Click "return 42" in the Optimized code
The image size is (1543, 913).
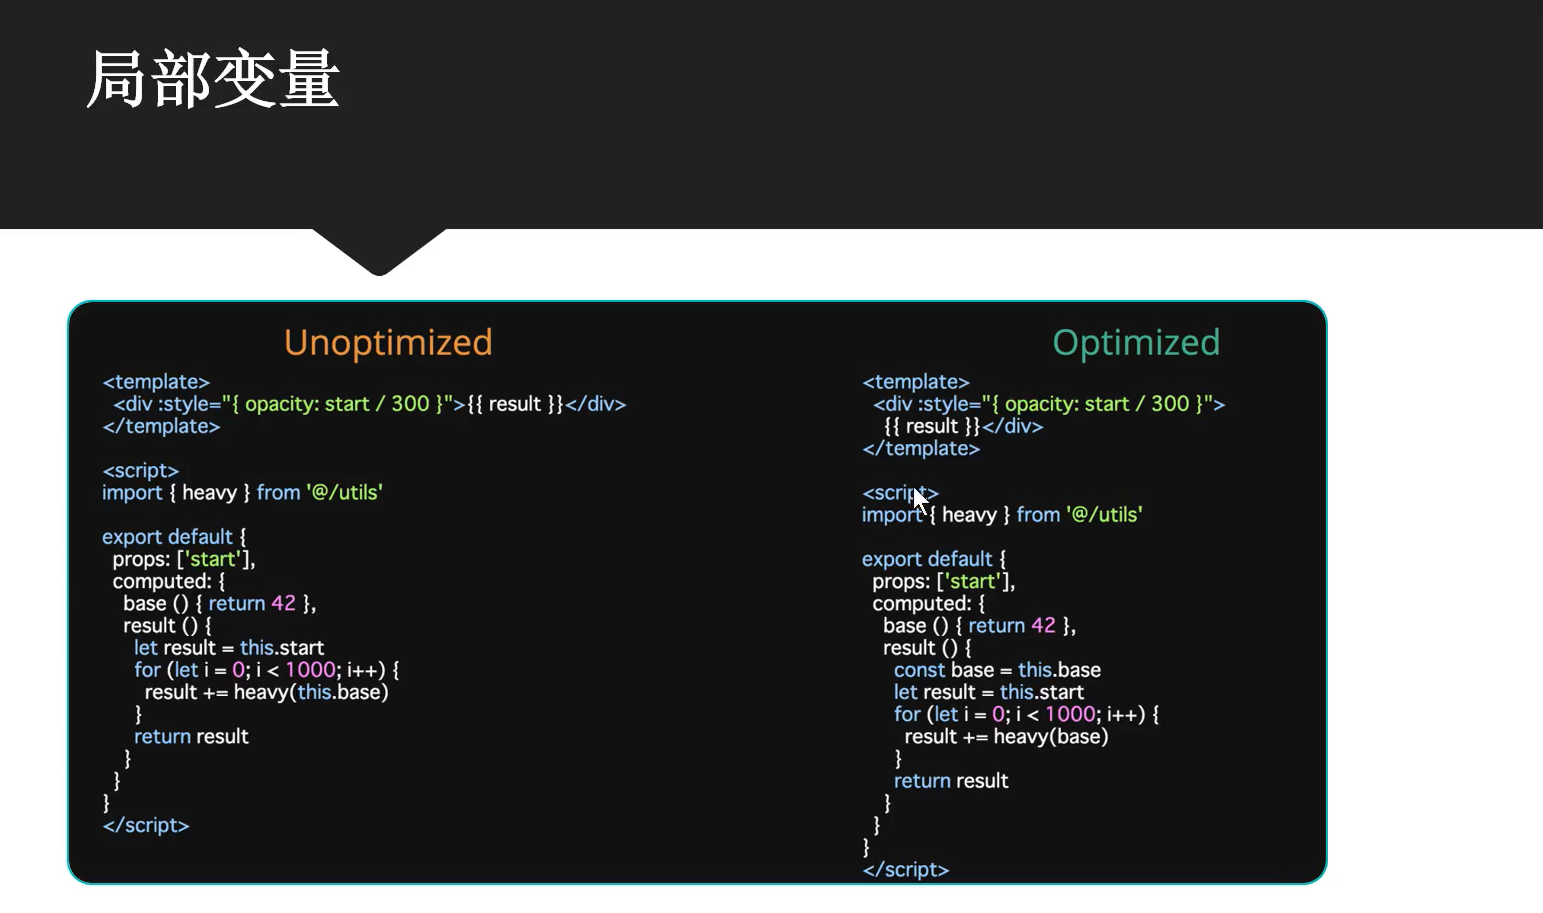(x=1011, y=626)
